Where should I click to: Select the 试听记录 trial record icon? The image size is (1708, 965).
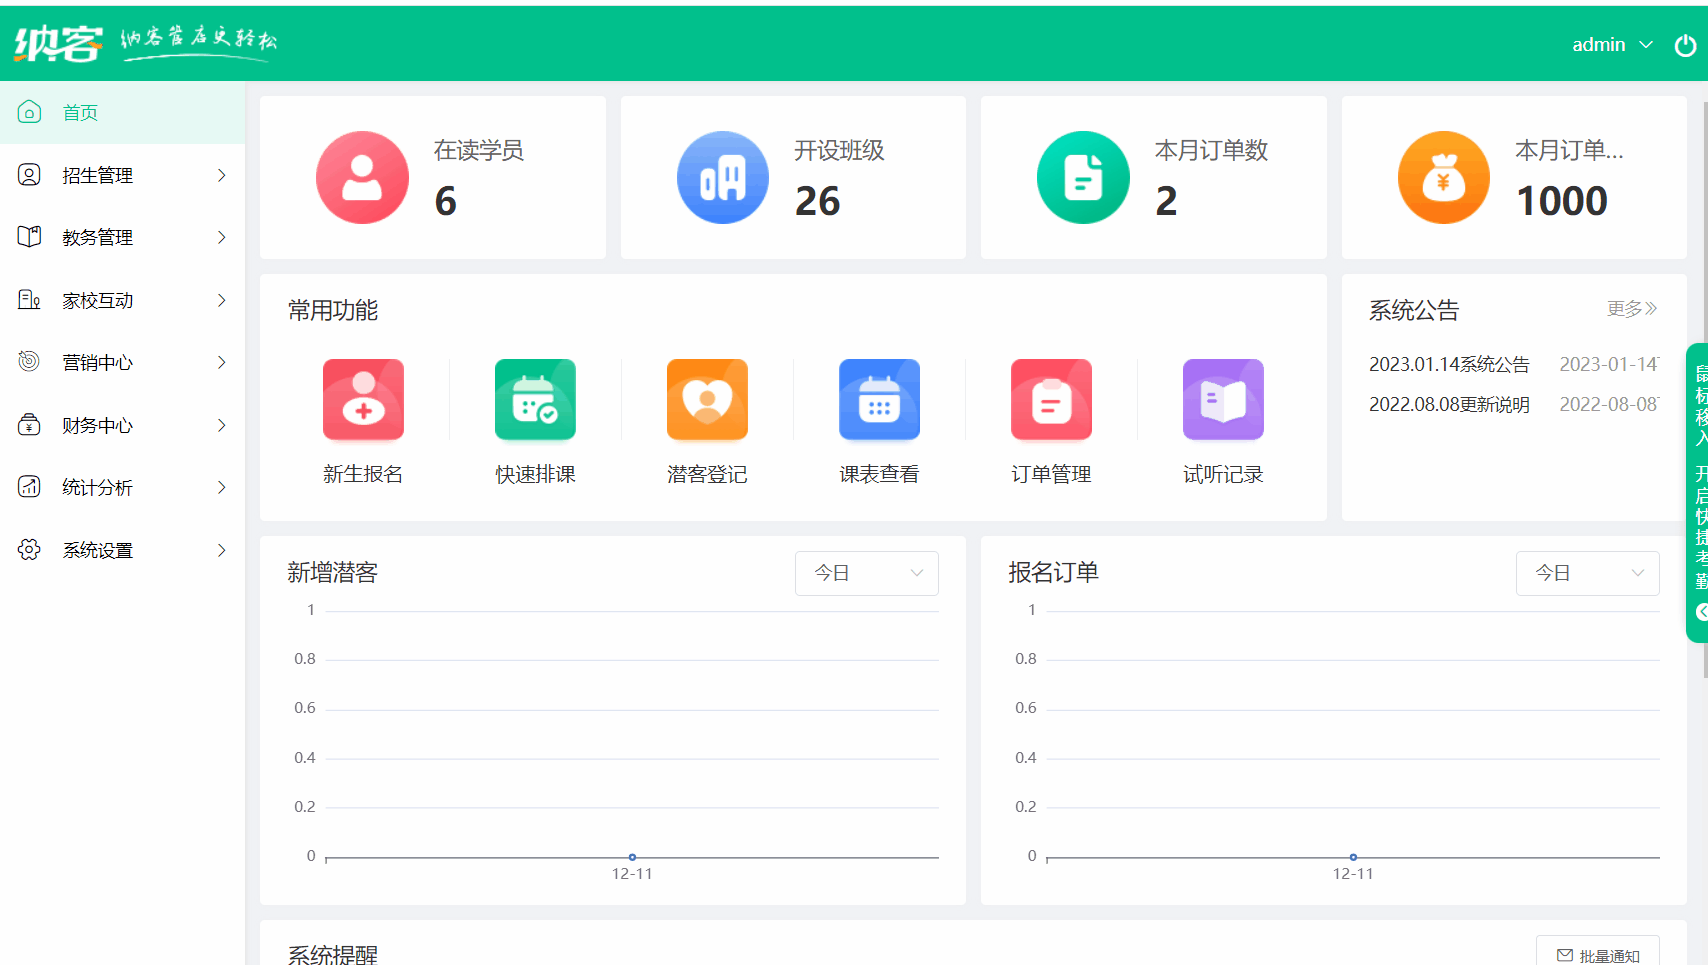click(x=1223, y=399)
